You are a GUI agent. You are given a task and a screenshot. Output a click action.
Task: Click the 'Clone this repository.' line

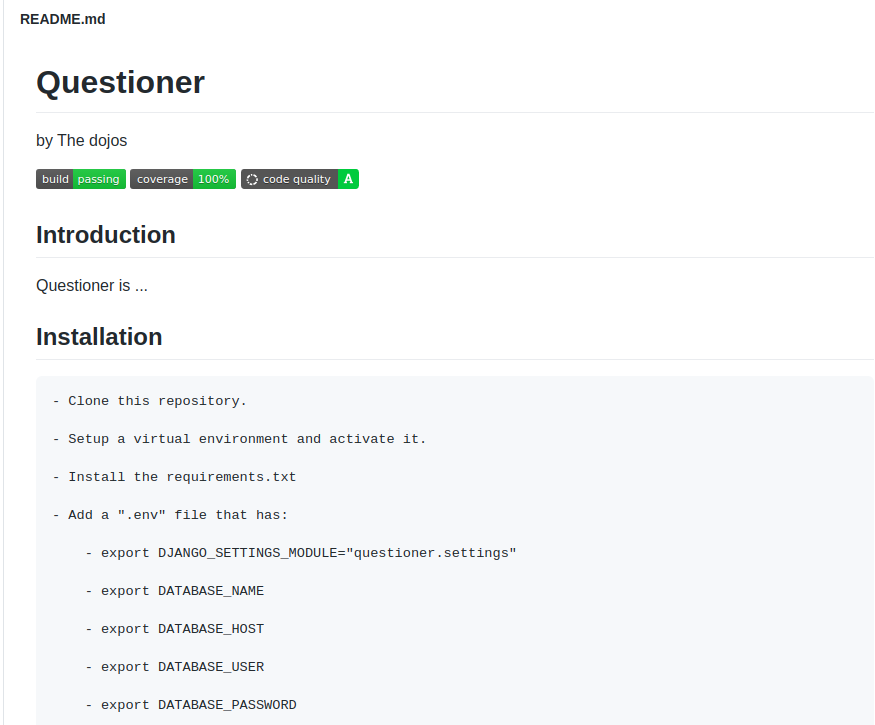150,401
